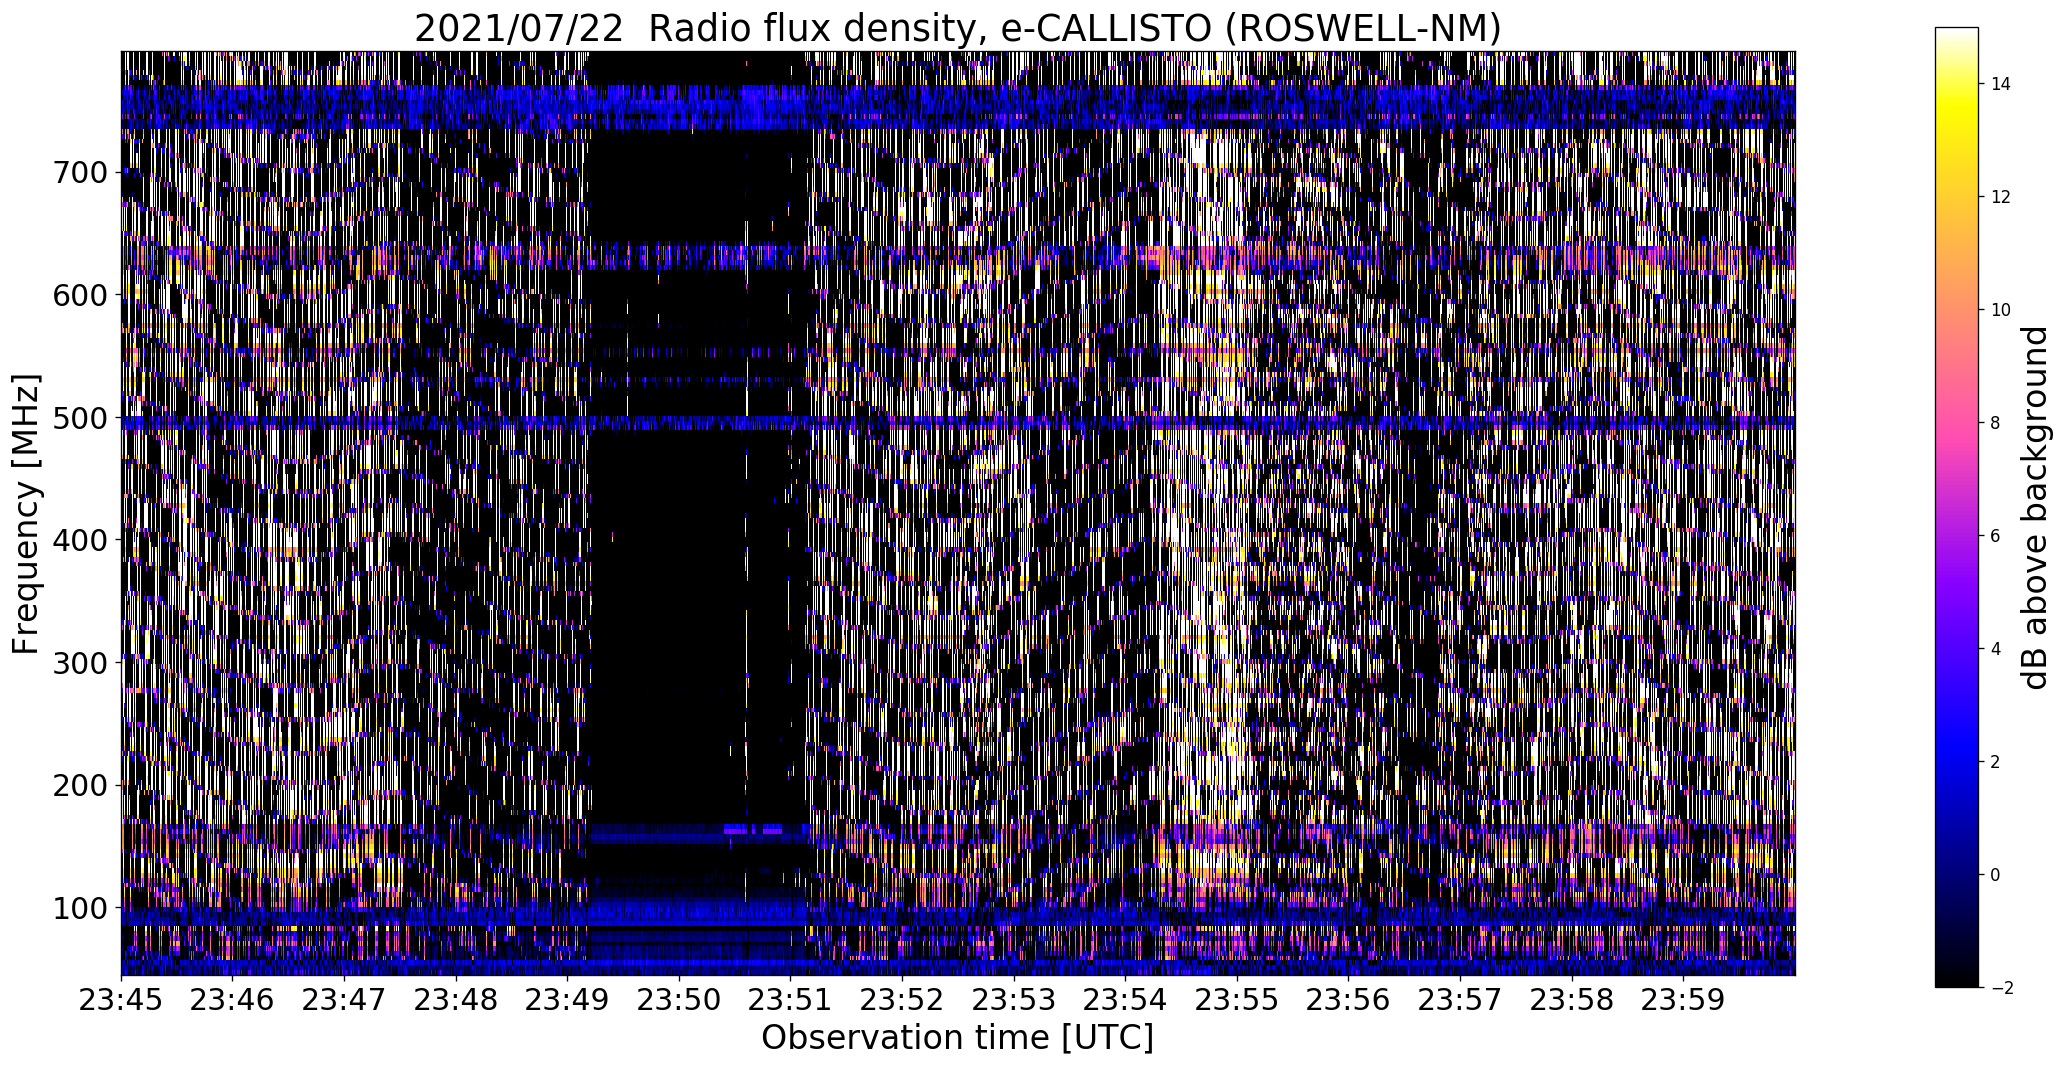Click the time tick label 23:55

(1237, 1000)
